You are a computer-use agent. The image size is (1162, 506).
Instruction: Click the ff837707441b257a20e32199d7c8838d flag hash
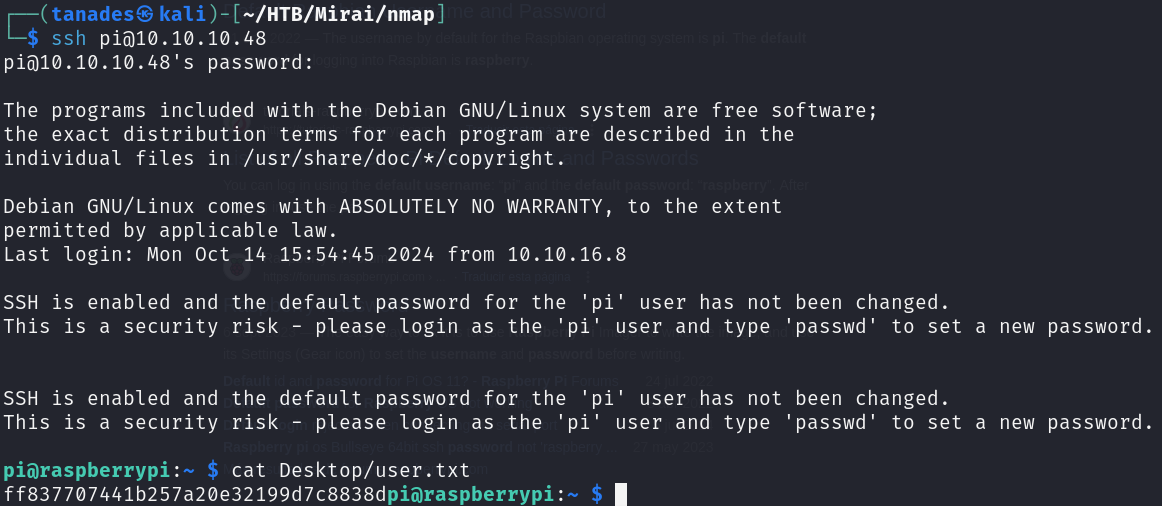(195, 494)
